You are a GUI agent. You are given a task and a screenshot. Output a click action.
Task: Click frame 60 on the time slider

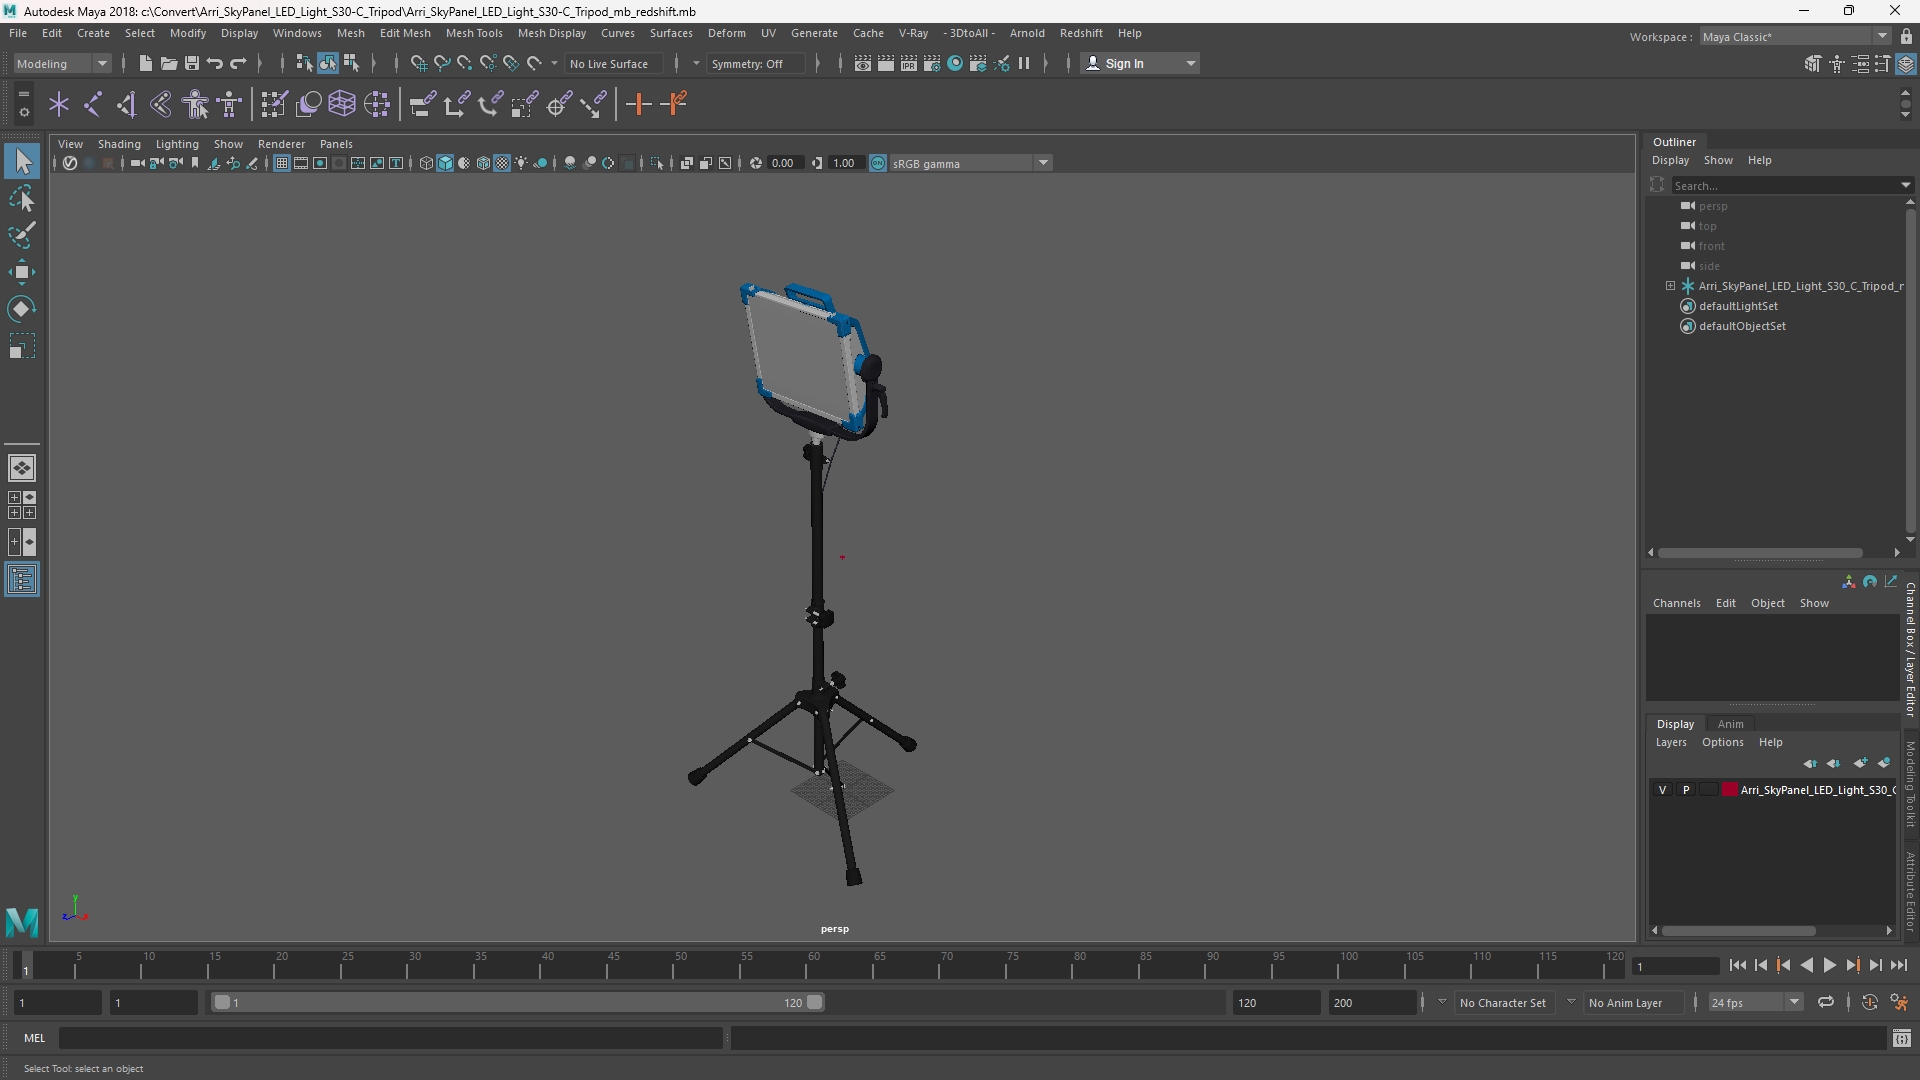tap(814, 965)
